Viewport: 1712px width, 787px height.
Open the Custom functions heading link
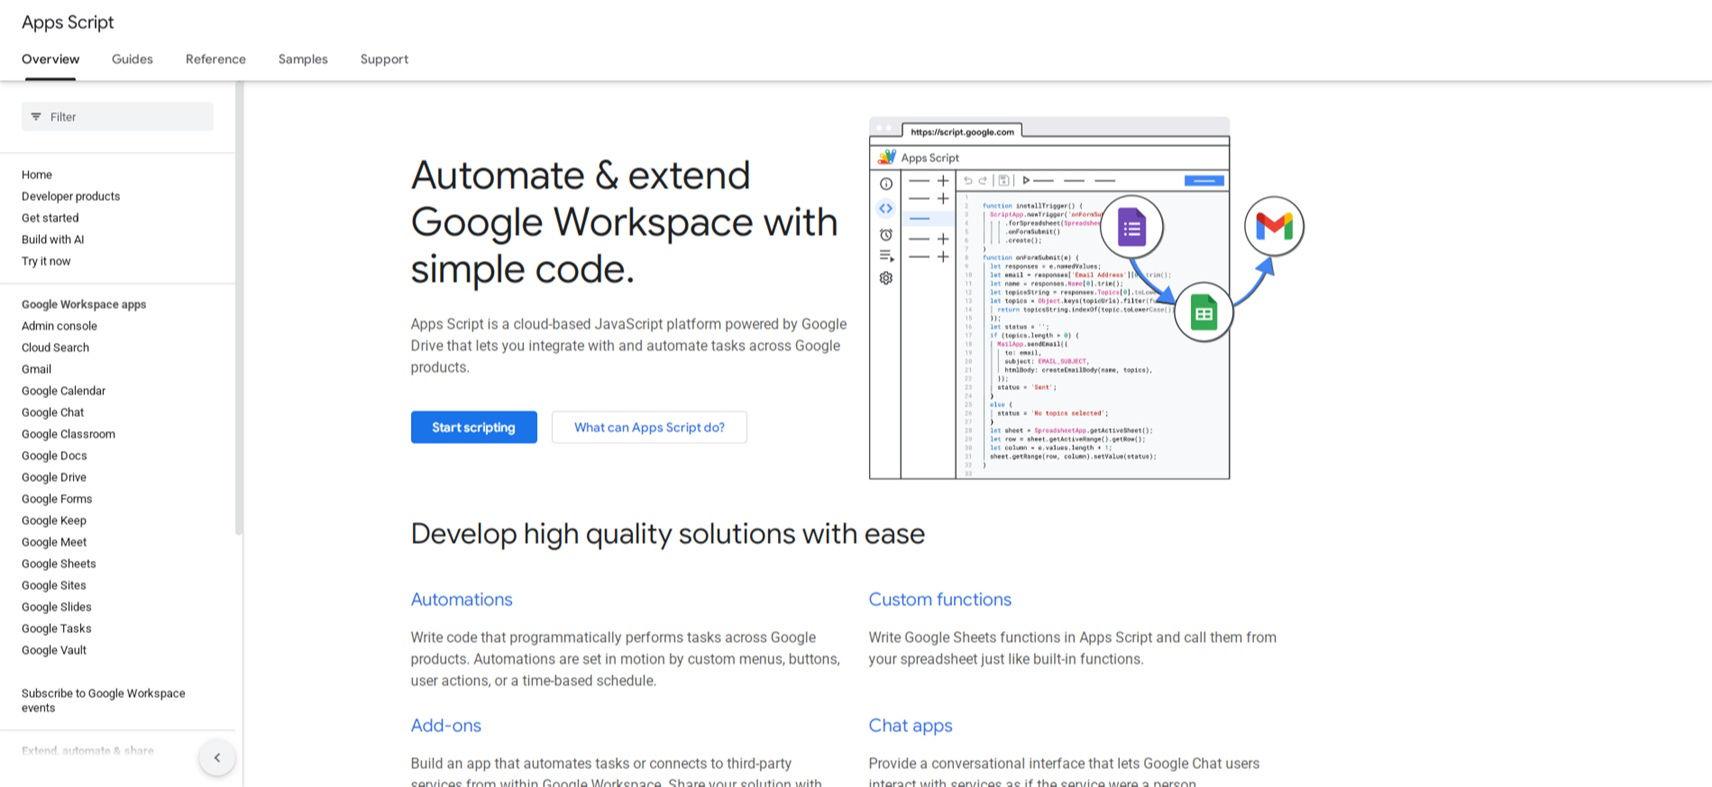point(940,599)
